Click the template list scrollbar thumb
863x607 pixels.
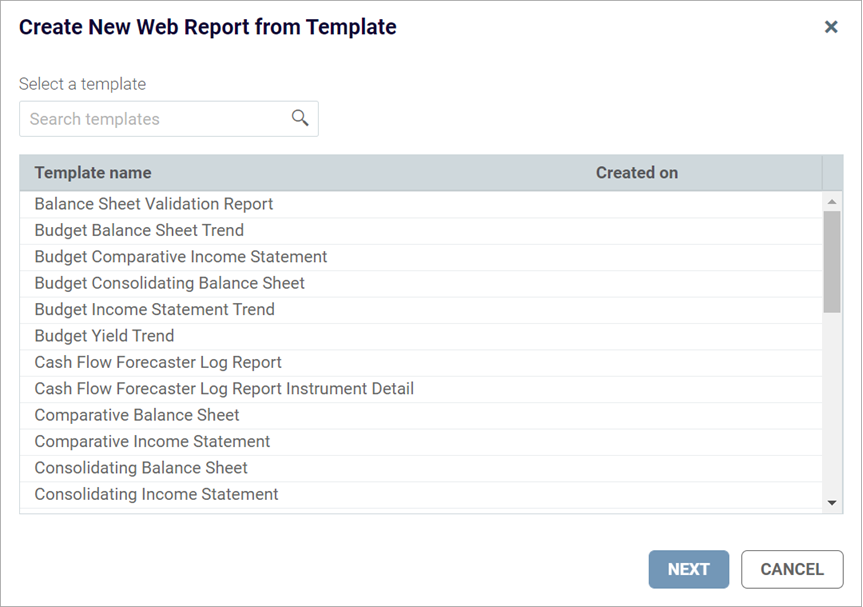pos(832,262)
